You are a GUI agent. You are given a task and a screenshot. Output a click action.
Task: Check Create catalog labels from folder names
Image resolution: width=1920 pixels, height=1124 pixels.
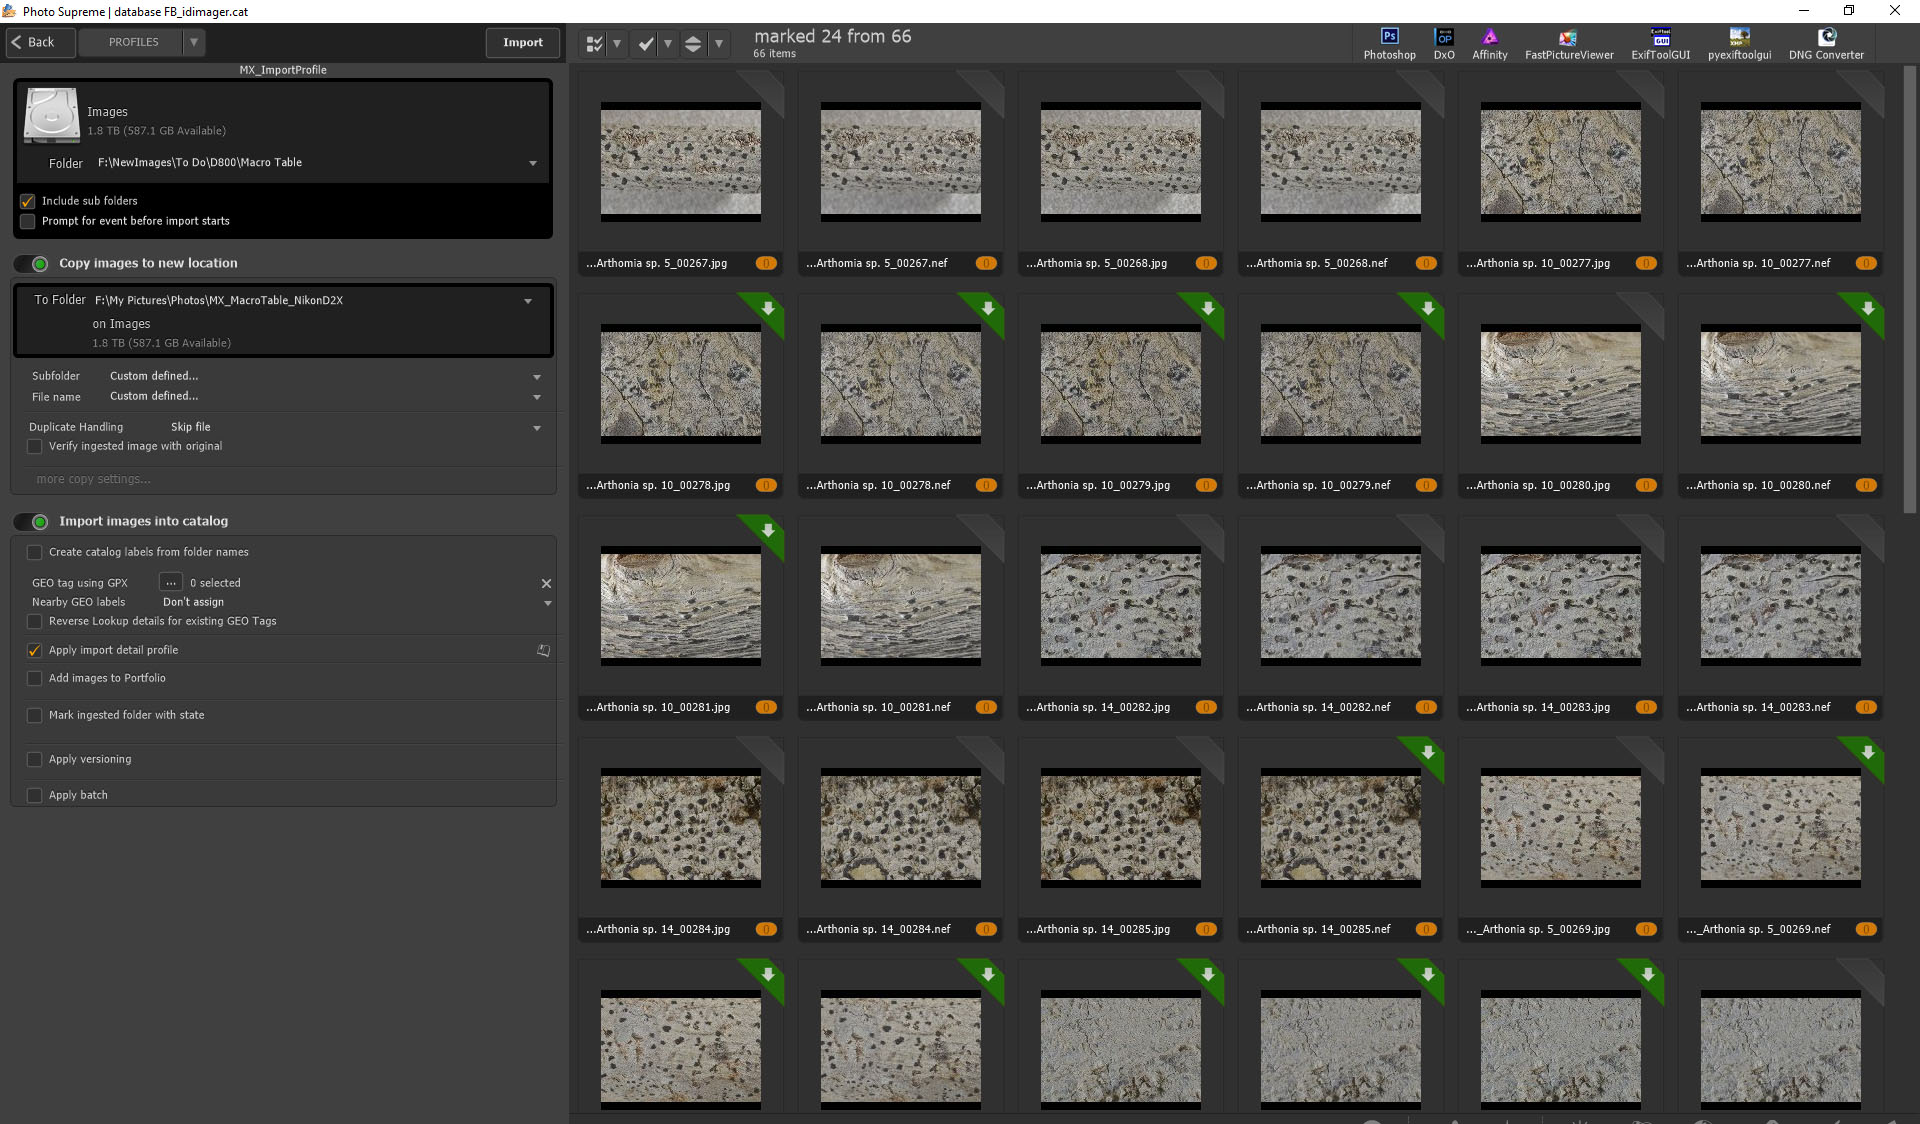(35, 552)
